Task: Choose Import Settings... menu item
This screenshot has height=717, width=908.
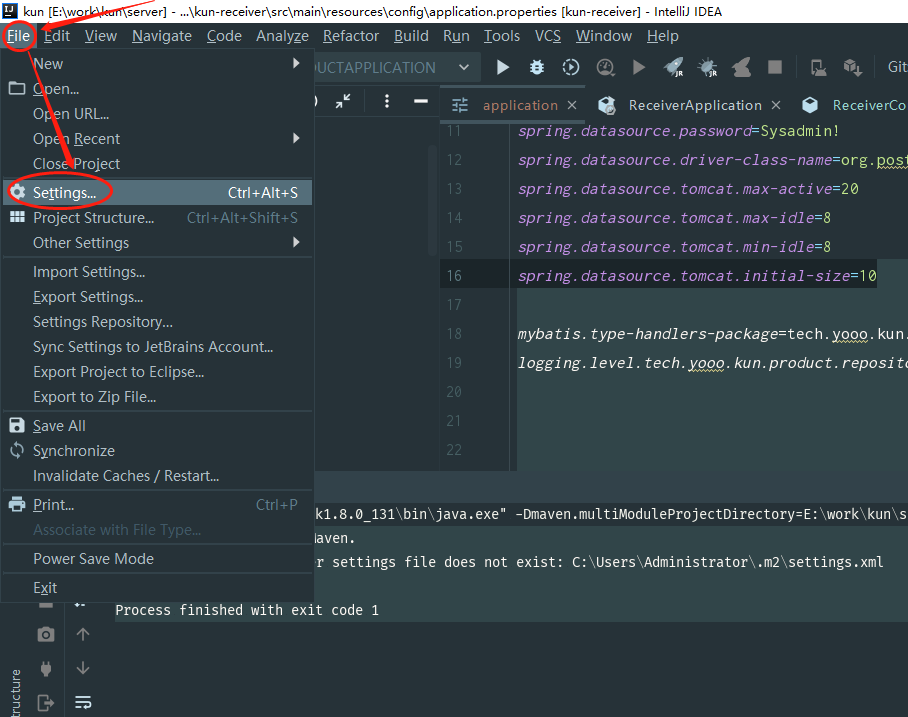Action: (x=158, y=272)
